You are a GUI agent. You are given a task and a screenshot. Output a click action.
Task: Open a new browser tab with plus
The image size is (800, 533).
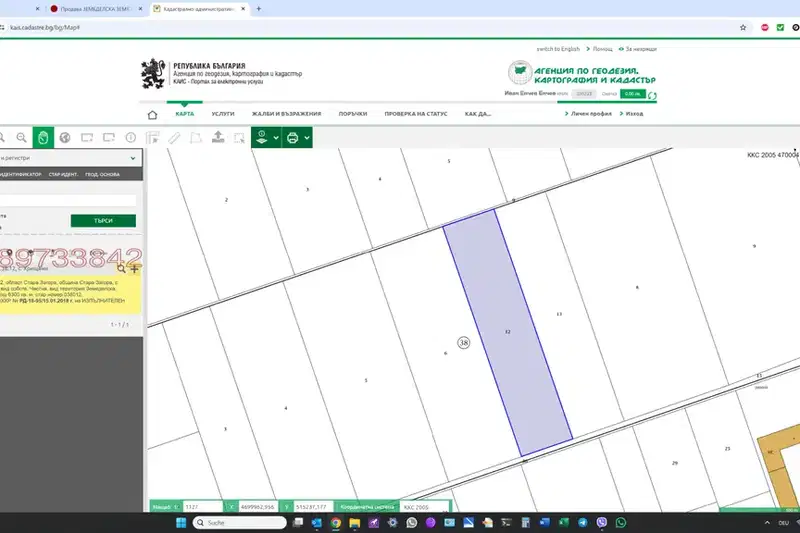[x=259, y=9]
